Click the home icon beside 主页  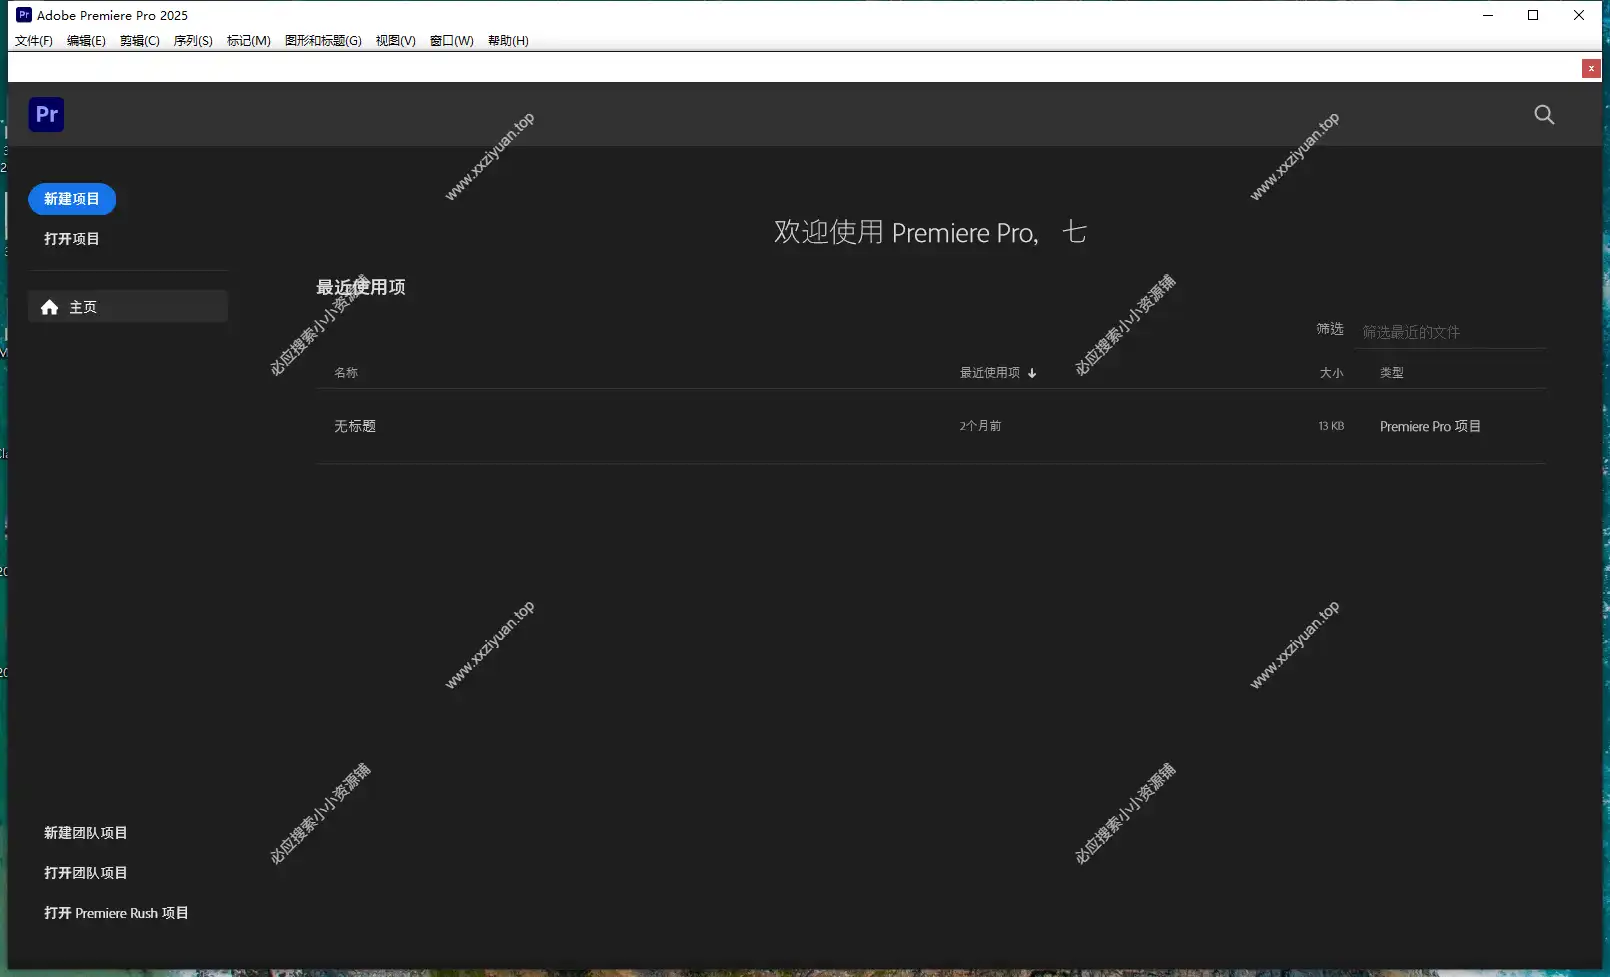[49, 307]
